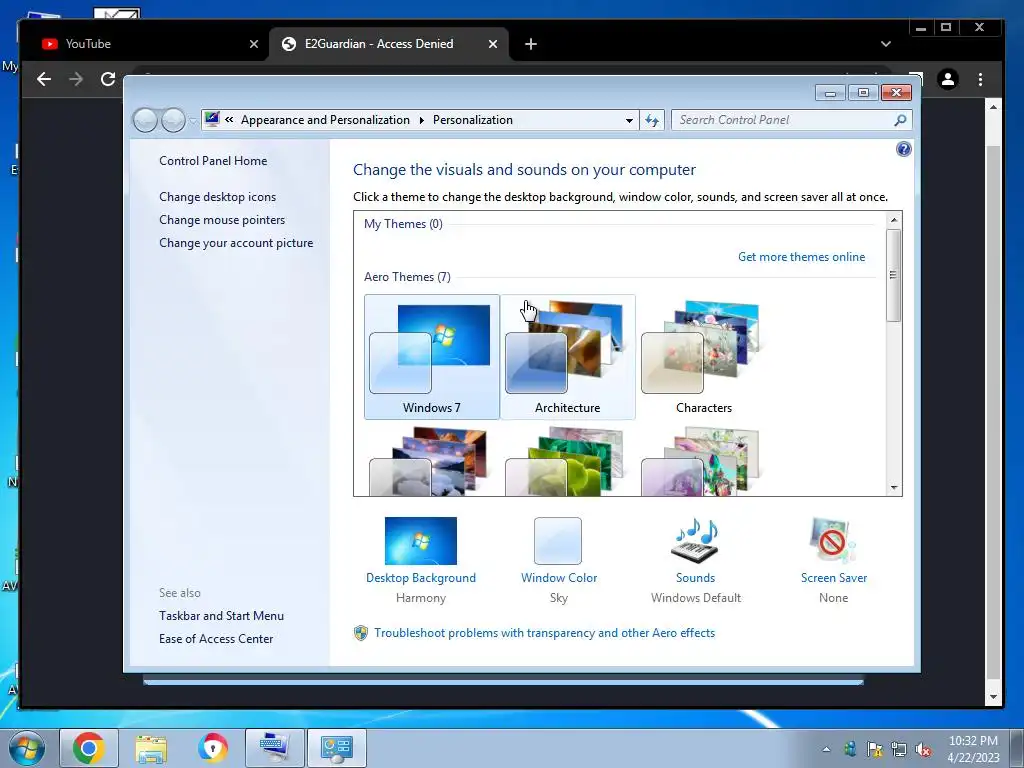Click Chrome icon in the taskbar
The height and width of the screenshot is (768, 1024).
pos(89,748)
